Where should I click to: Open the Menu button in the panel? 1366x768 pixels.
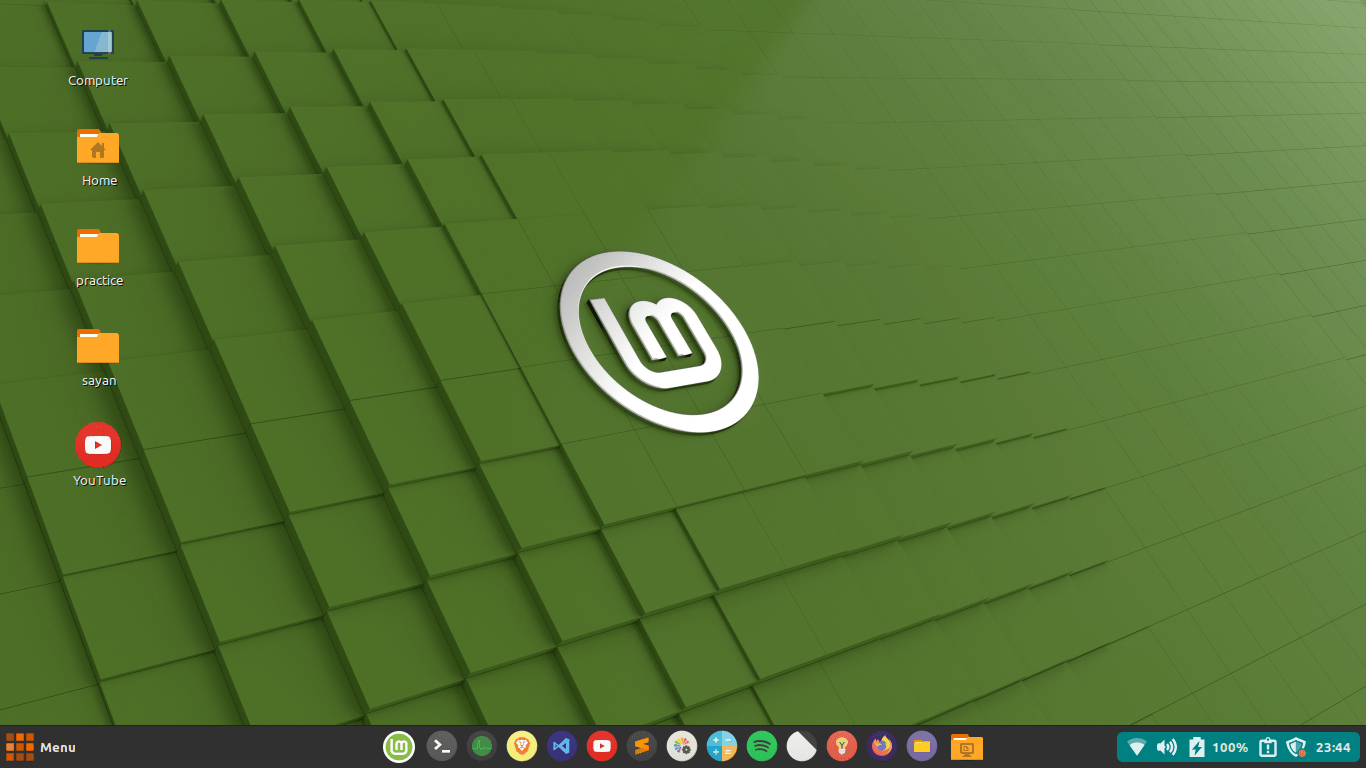point(41,747)
